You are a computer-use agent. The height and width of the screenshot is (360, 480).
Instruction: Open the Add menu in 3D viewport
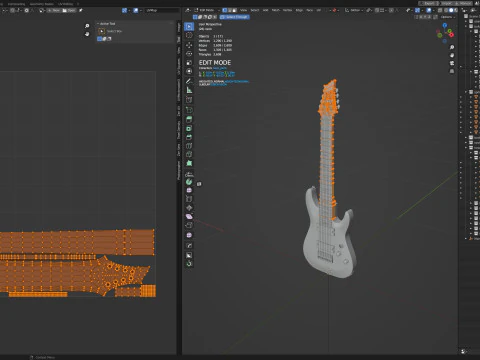tap(266, 10)
